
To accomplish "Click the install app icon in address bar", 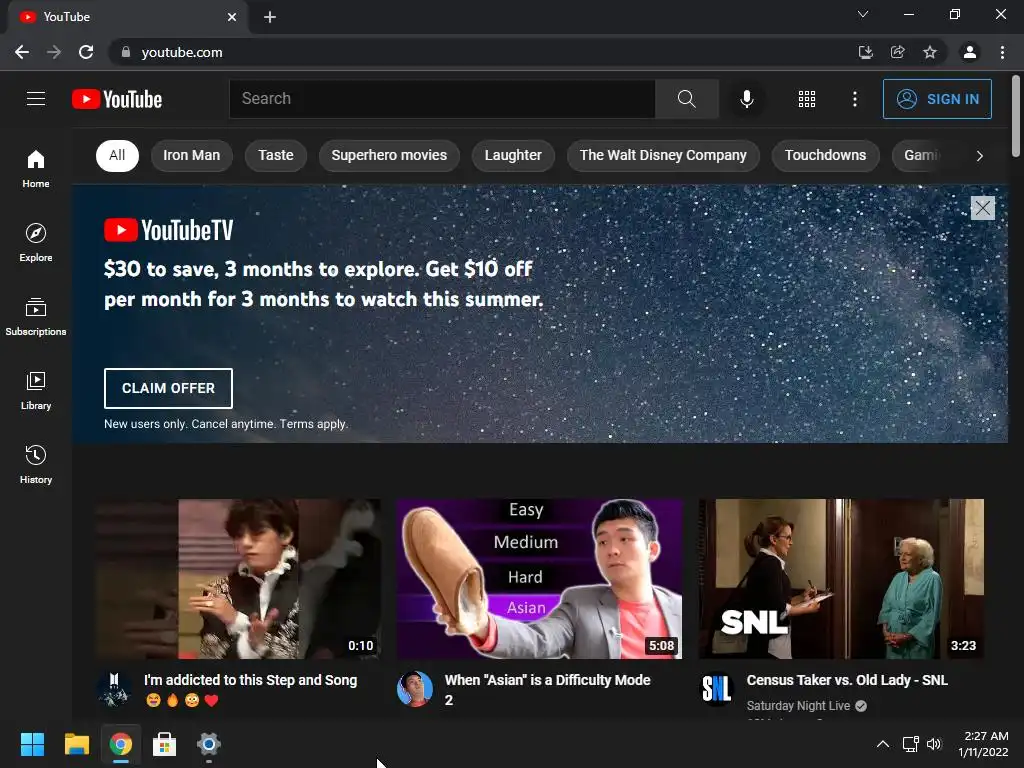I will coord(865,52).
